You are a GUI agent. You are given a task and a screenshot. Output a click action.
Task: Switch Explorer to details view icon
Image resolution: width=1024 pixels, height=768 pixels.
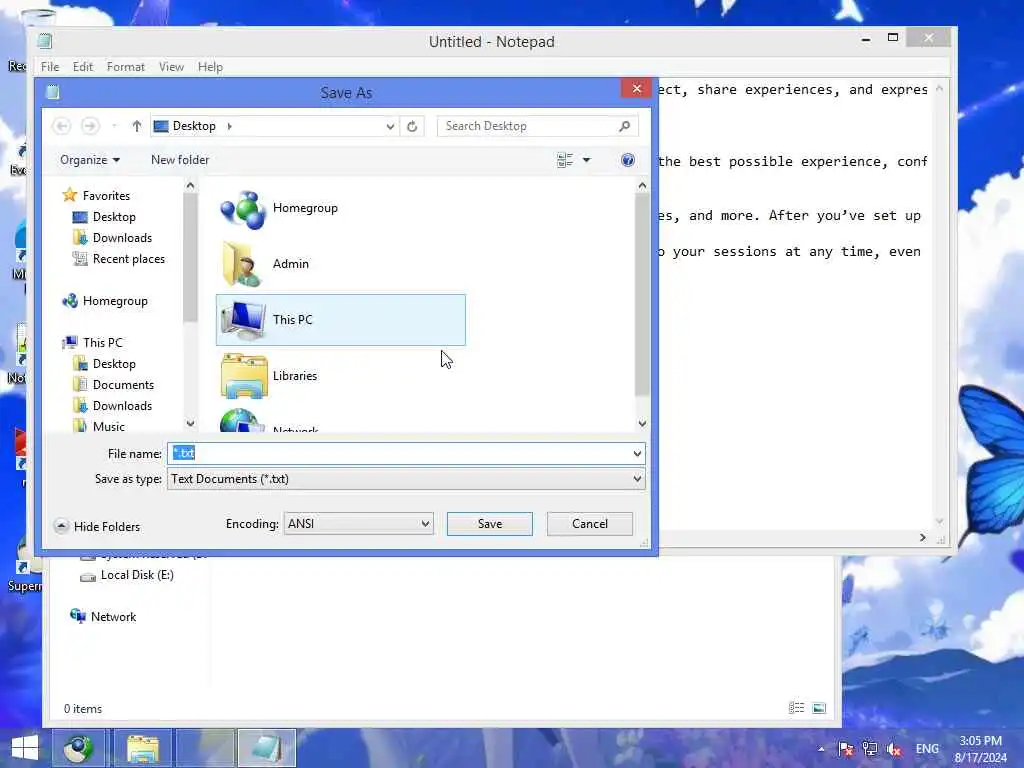pyautogui.click(x=797, y=708)
